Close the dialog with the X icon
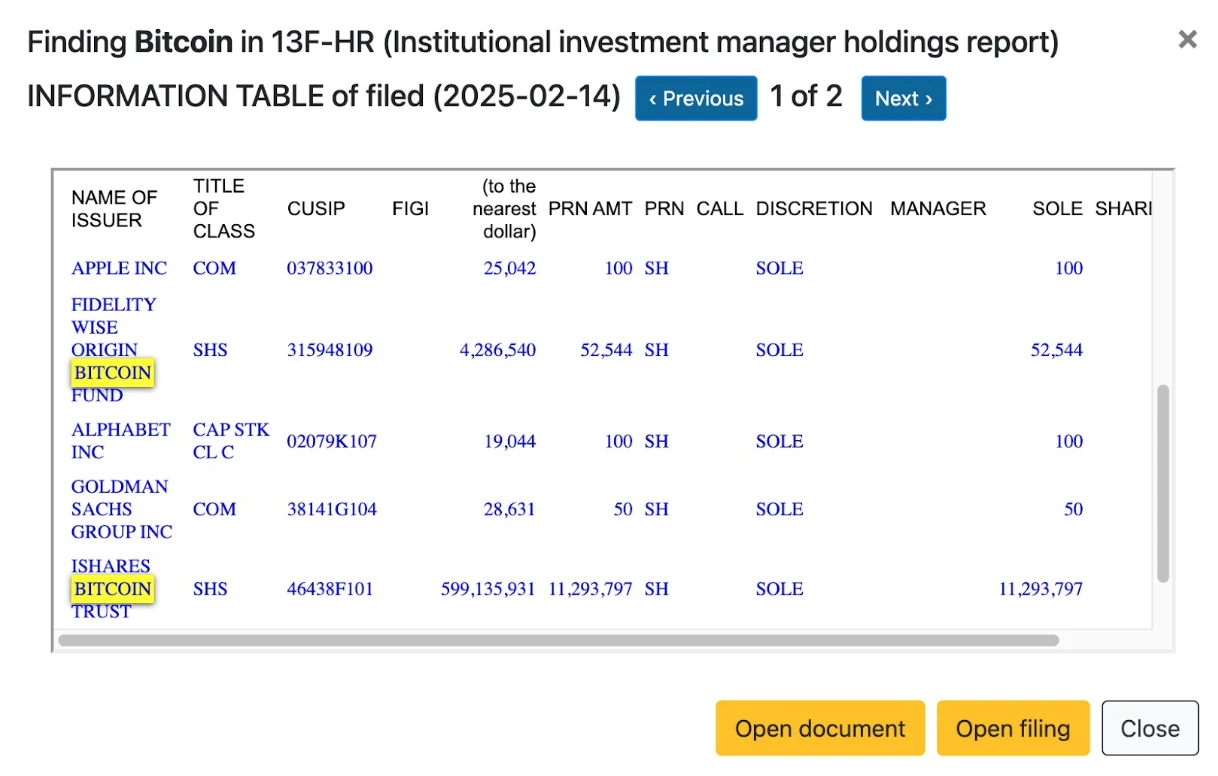Image resolution: width=1218 pixels, height=776 pixels. [x=1187, y=40]
